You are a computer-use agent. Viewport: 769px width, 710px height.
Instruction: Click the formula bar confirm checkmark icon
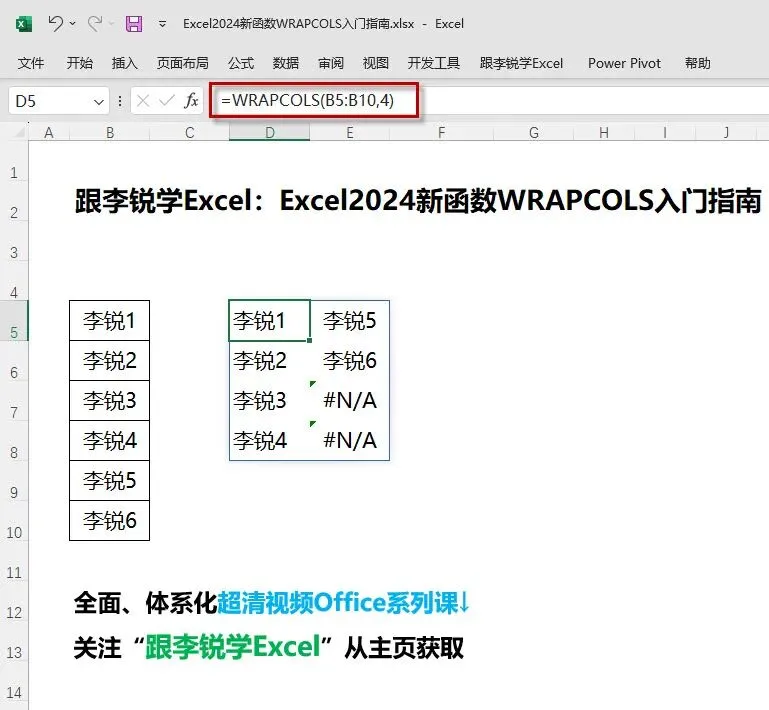coord(167,101)
